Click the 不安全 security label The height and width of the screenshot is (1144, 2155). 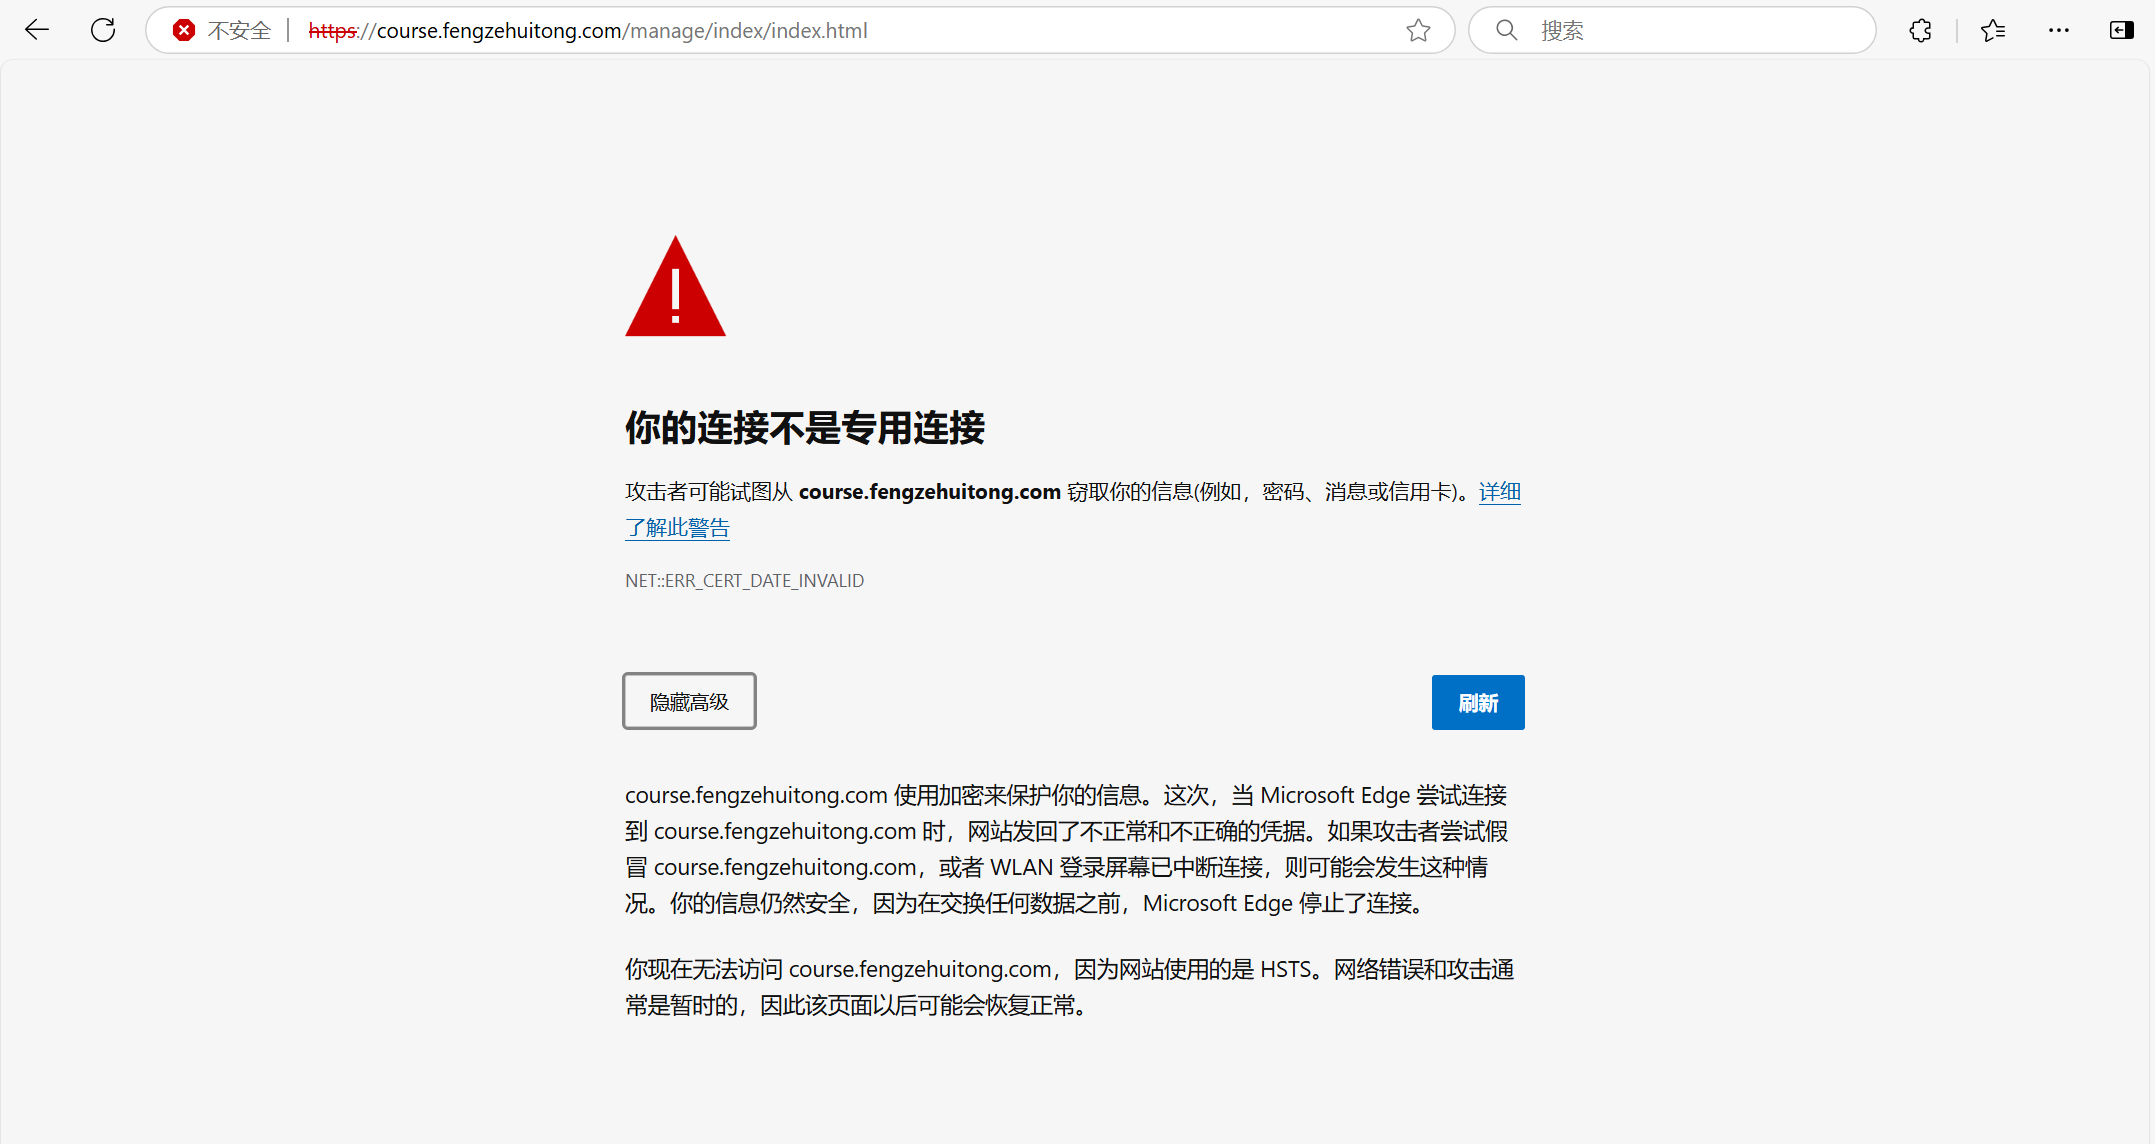(x=239, y=31)
